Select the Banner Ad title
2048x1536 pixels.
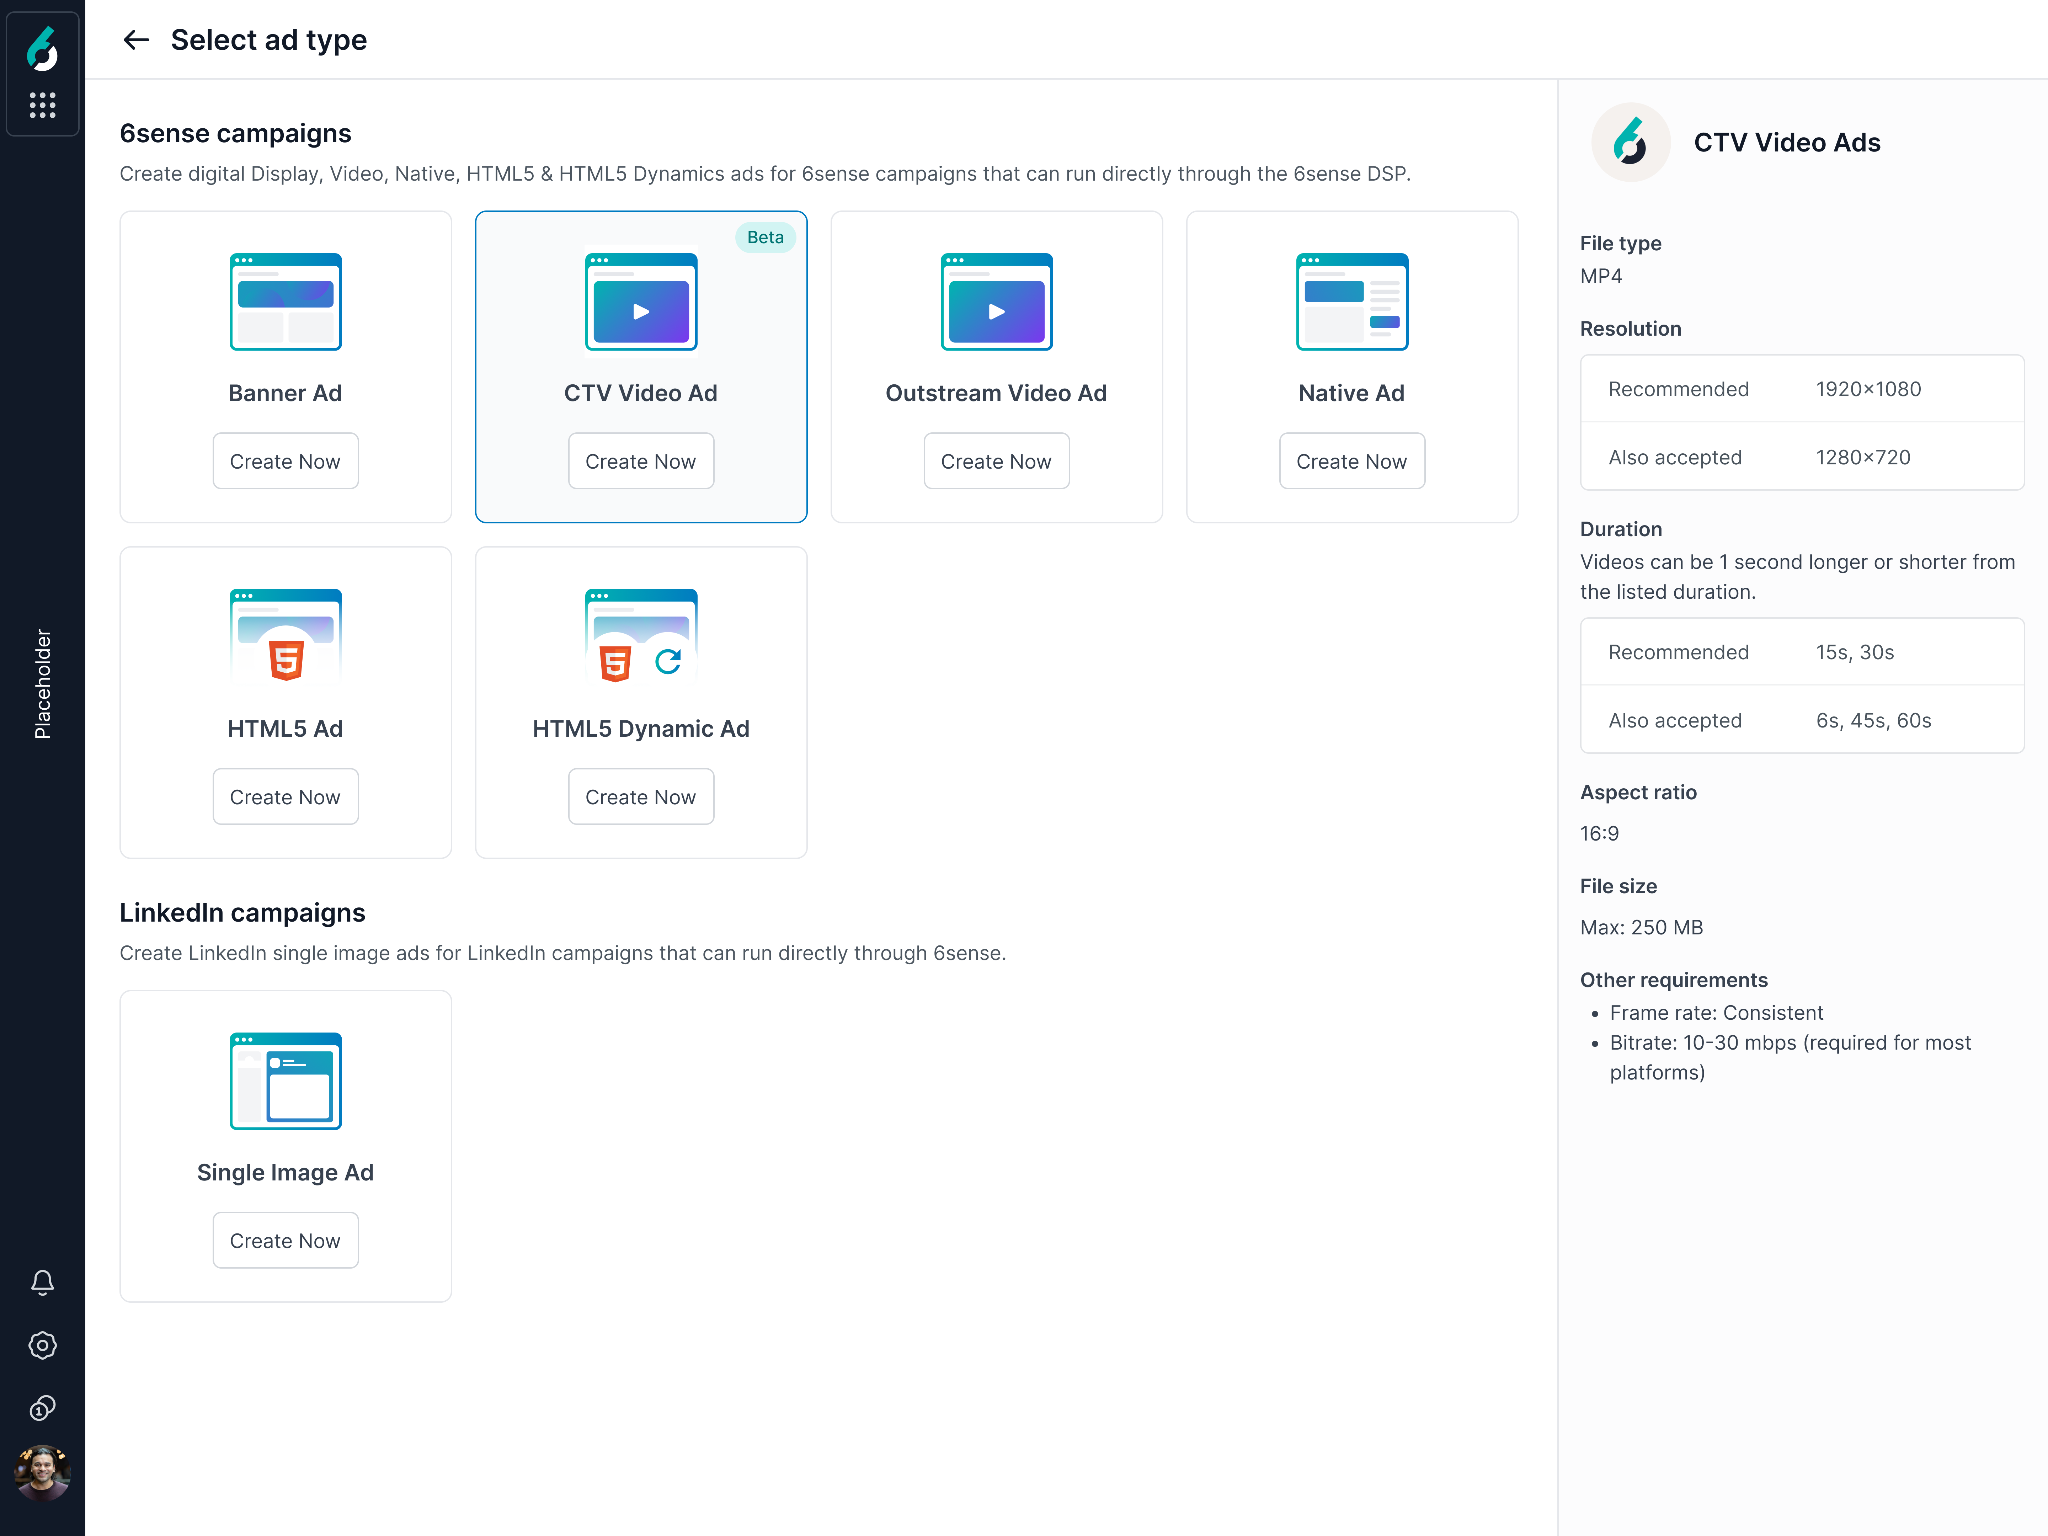(x=286, y=393)
